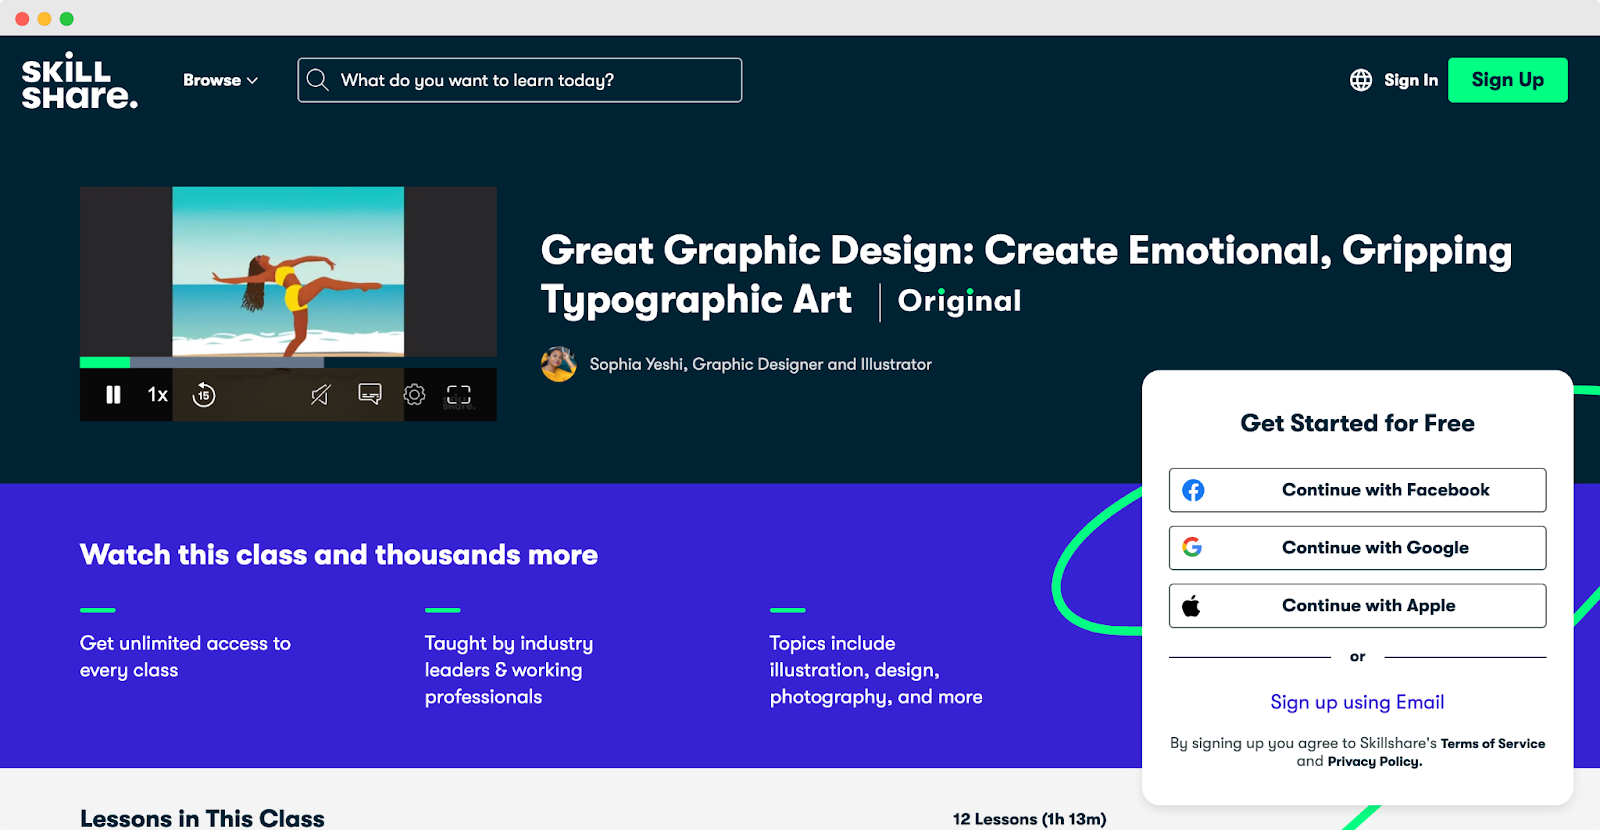
Task: Click 'Get unlimited access to every class' text
Action: point(185,657)
